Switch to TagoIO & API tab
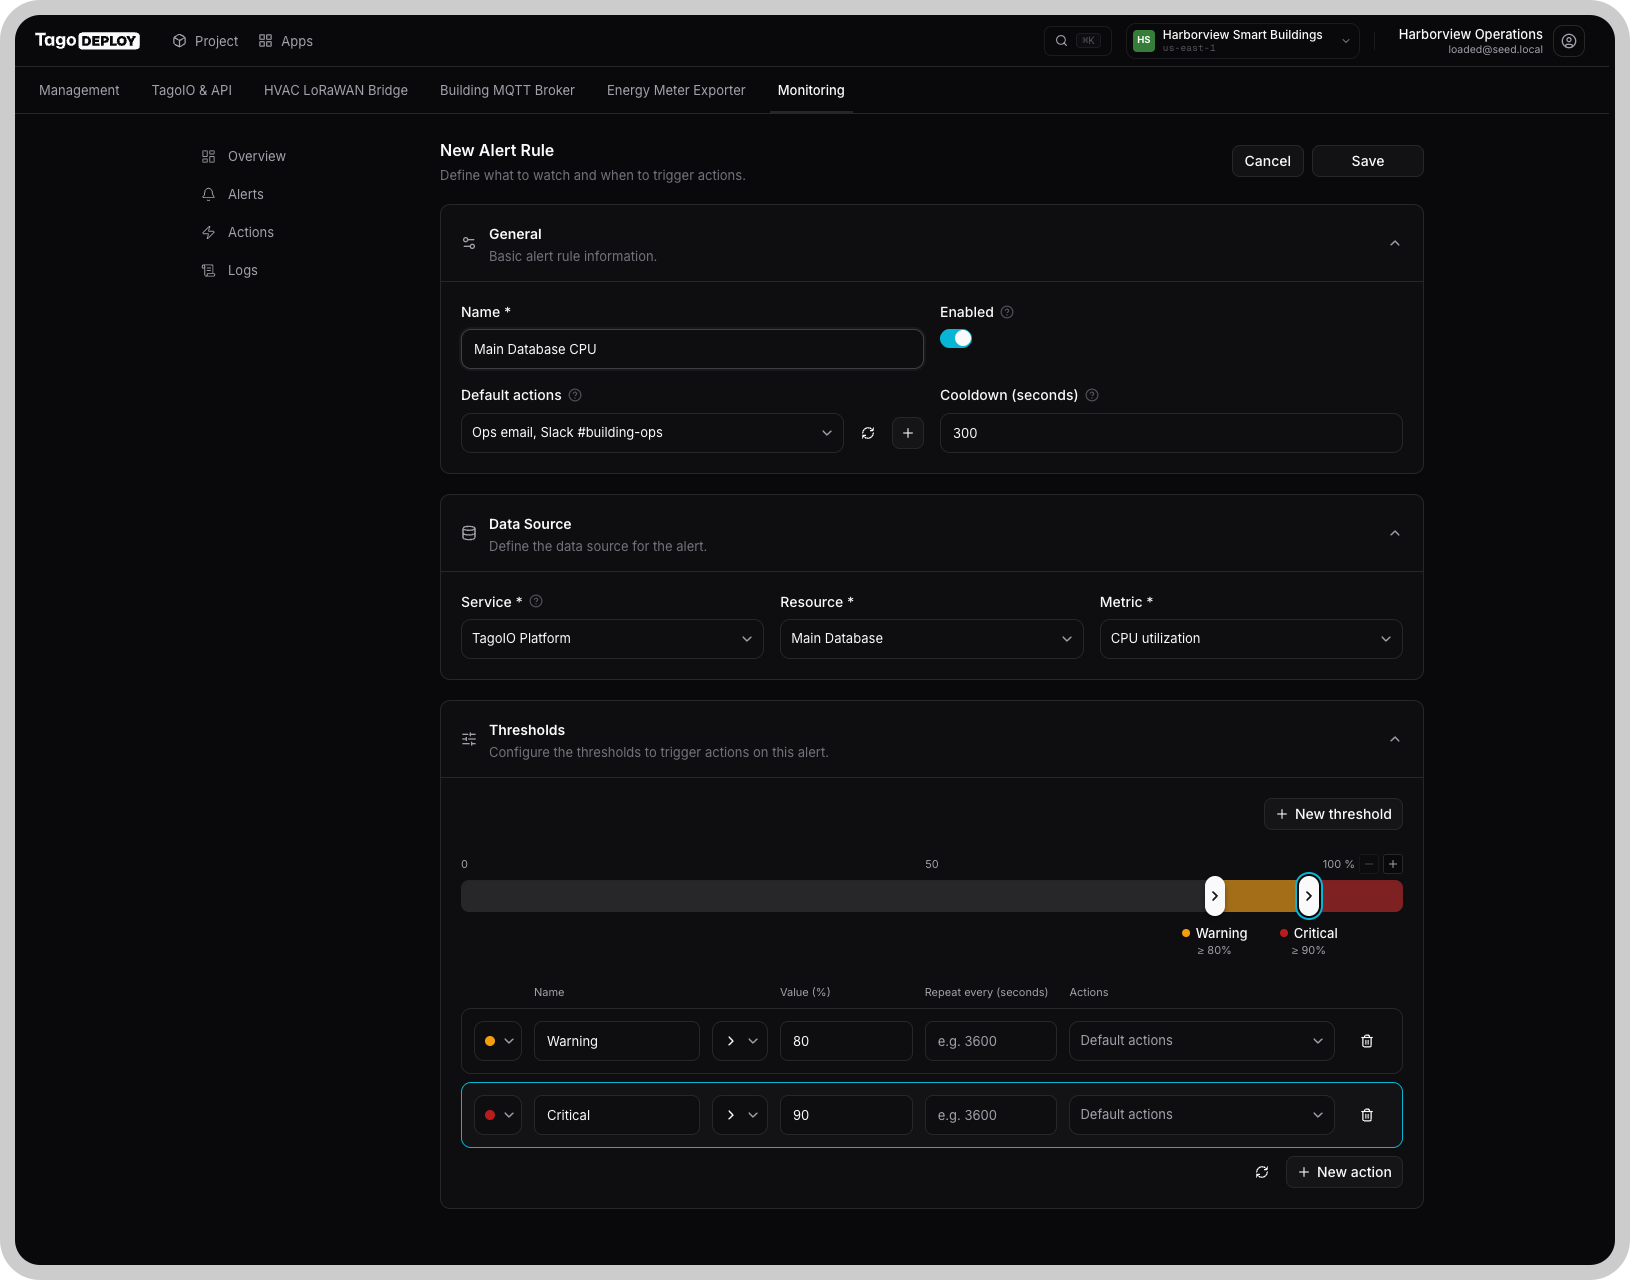This screenshot has height=1280, width=1630. (x=192, y=90)
